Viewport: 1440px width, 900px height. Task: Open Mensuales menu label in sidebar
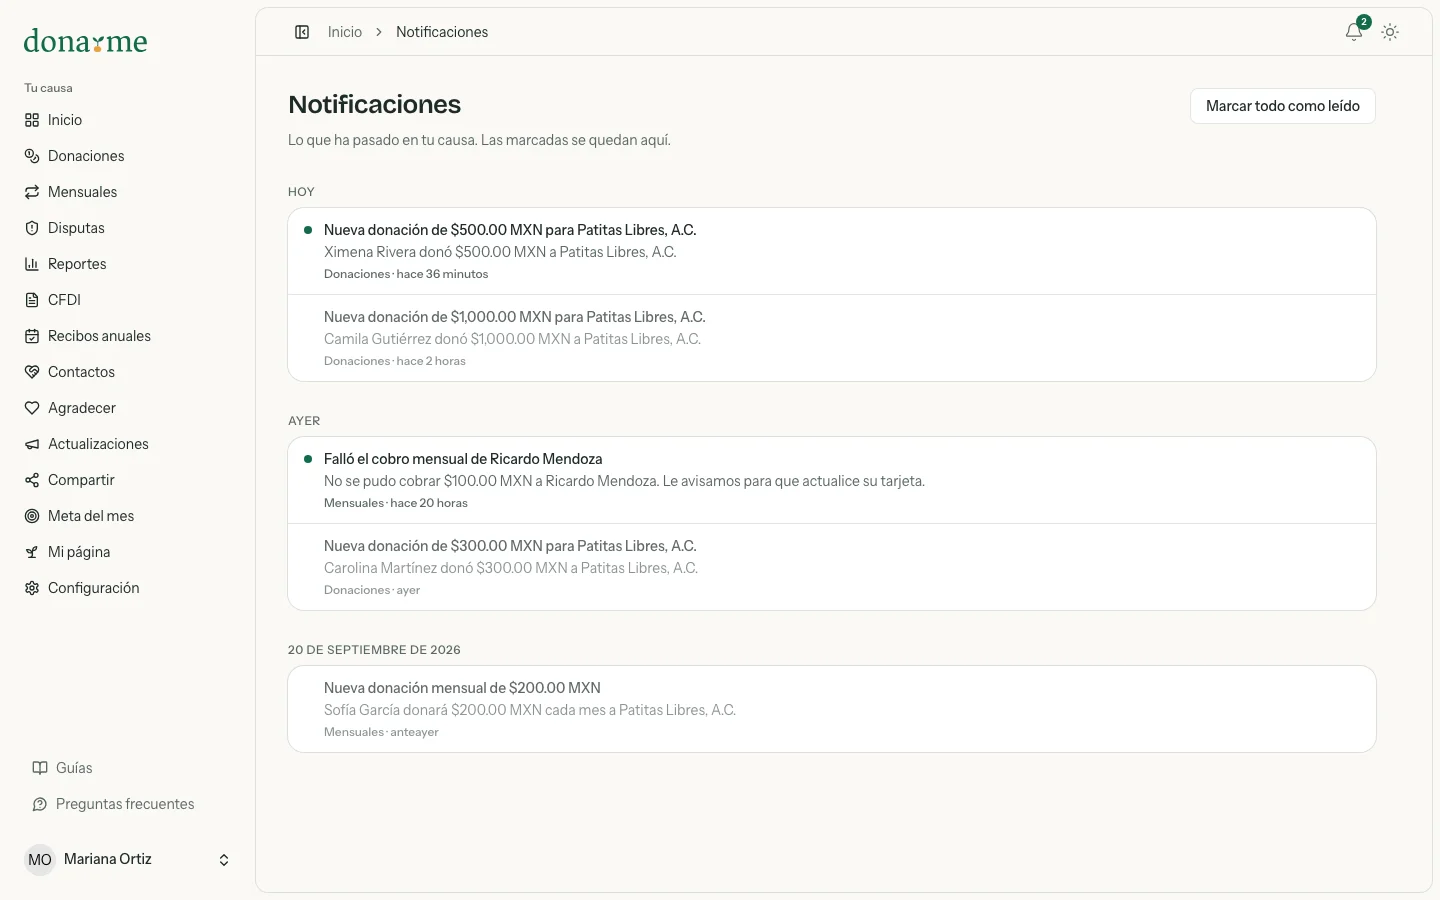[x=82, y=192]
